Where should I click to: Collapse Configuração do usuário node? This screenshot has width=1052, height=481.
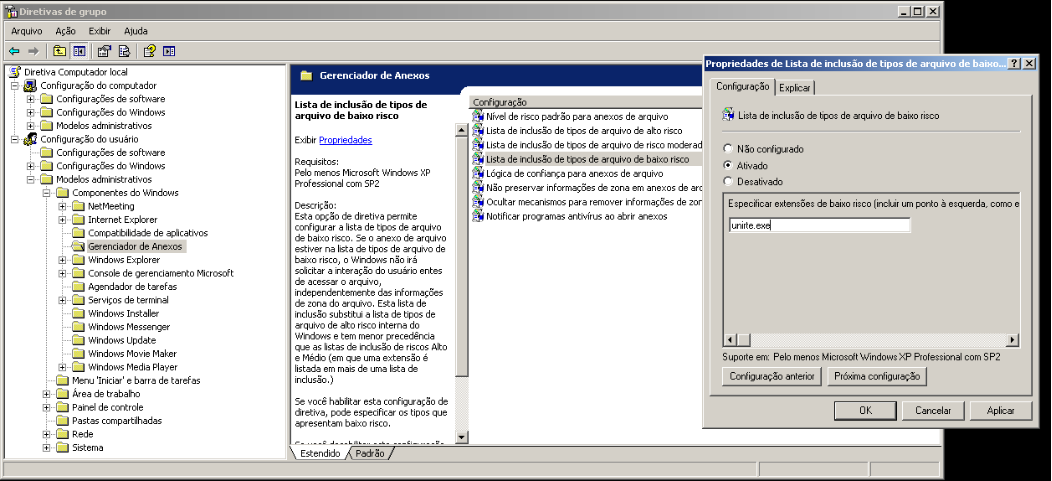(x=14, y=139)
